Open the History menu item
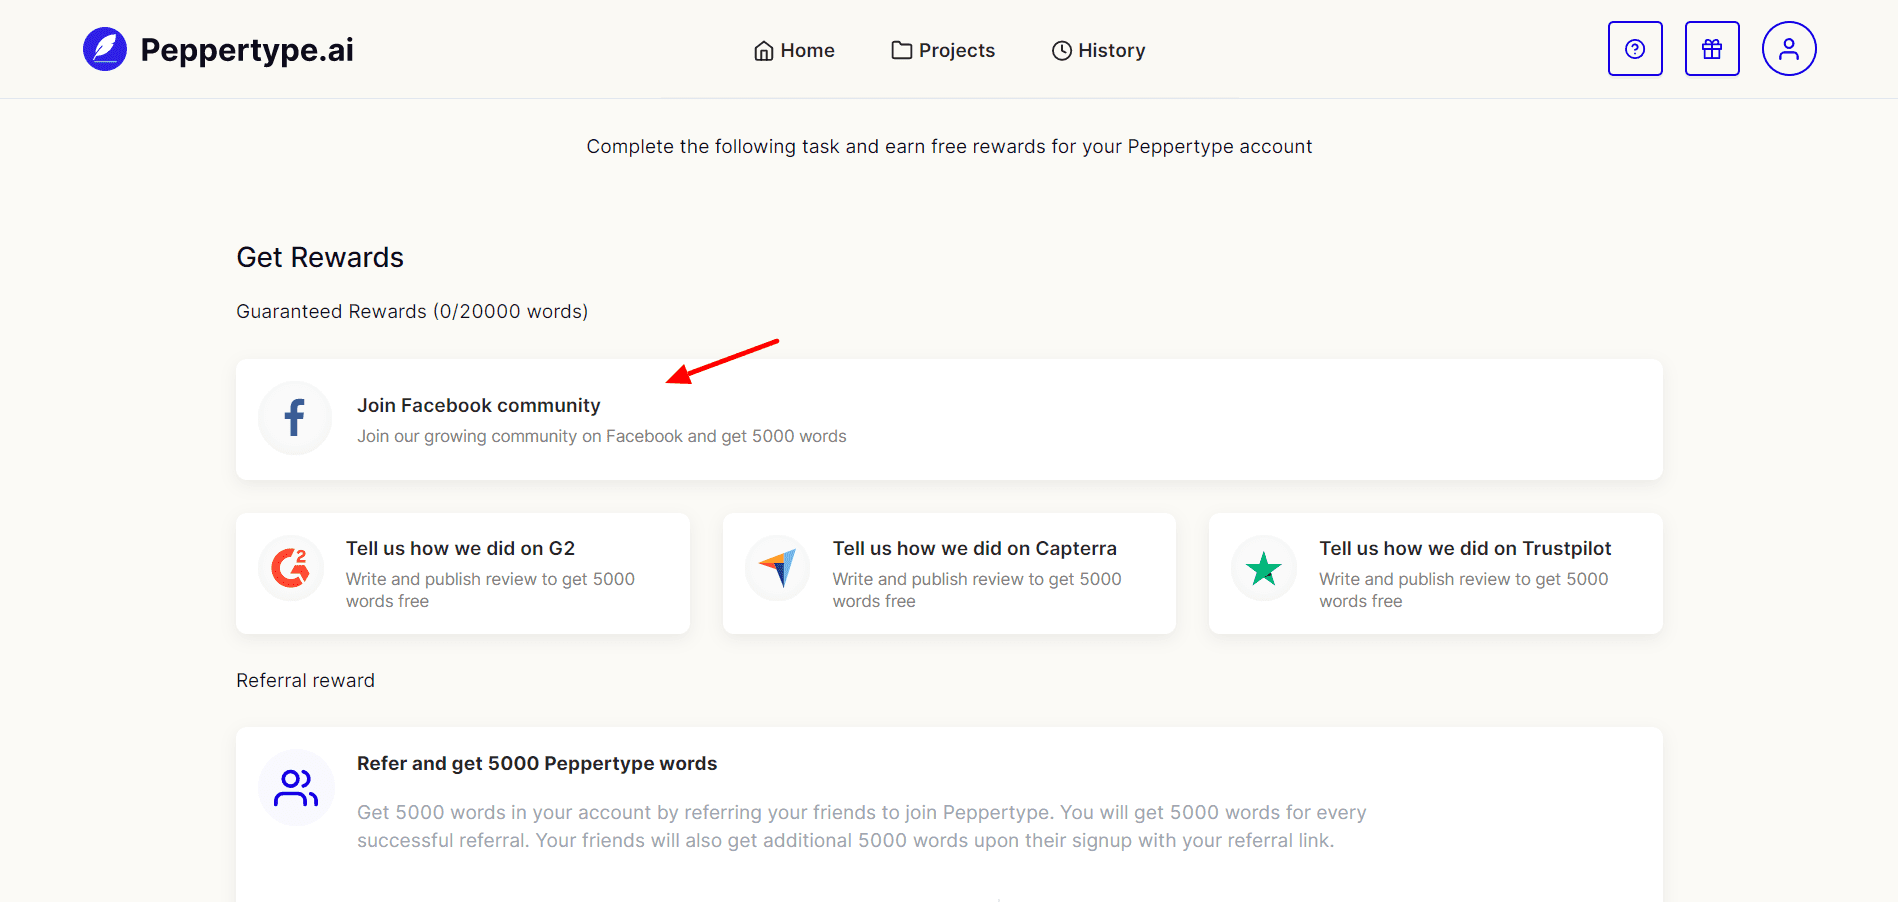 [1098, 51]
